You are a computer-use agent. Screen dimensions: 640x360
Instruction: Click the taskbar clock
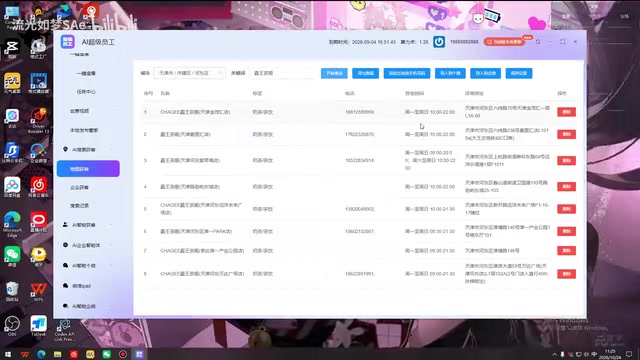pos(610,354)
